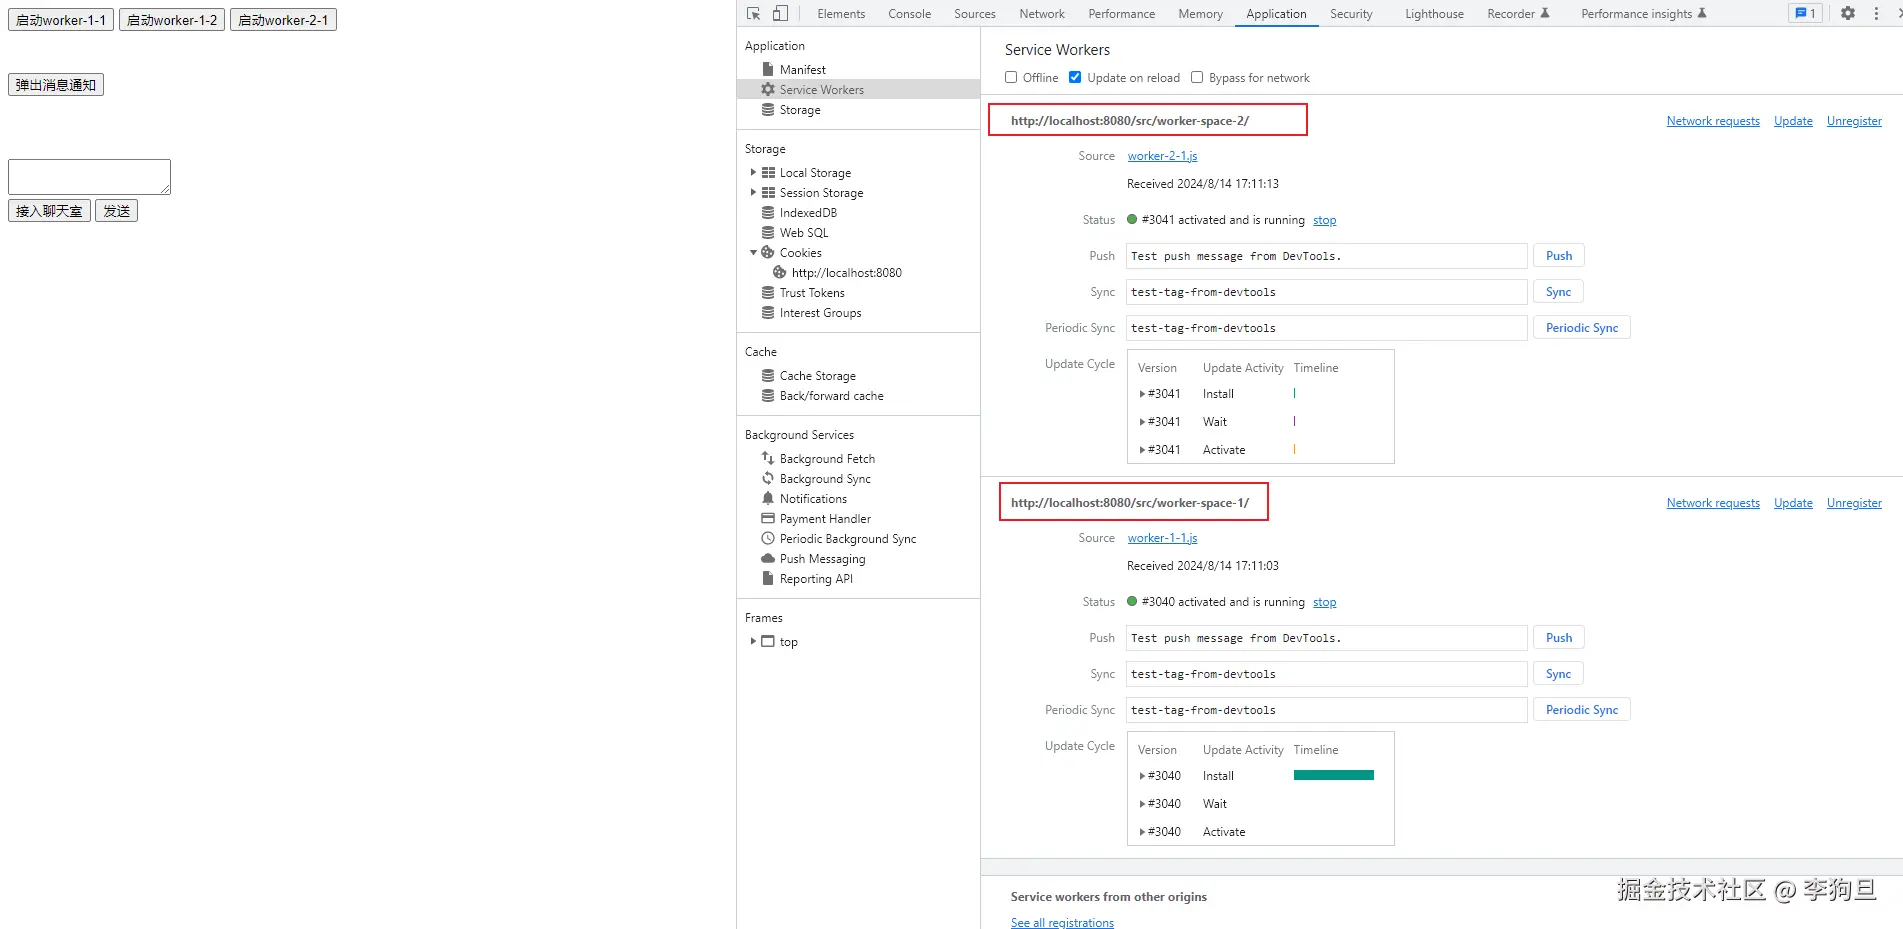The height and width of the screenshot is (929, 1903).
Task: Expand the #3040 Install row
Action: pyautogui.click(x=1142, y=776)
